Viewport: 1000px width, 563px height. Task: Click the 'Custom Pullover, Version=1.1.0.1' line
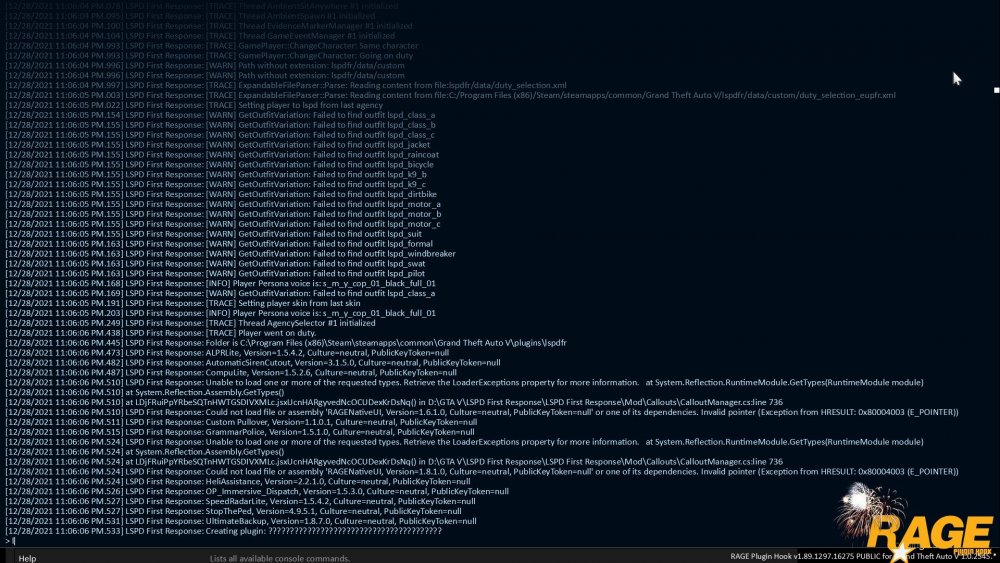[241, 421]
